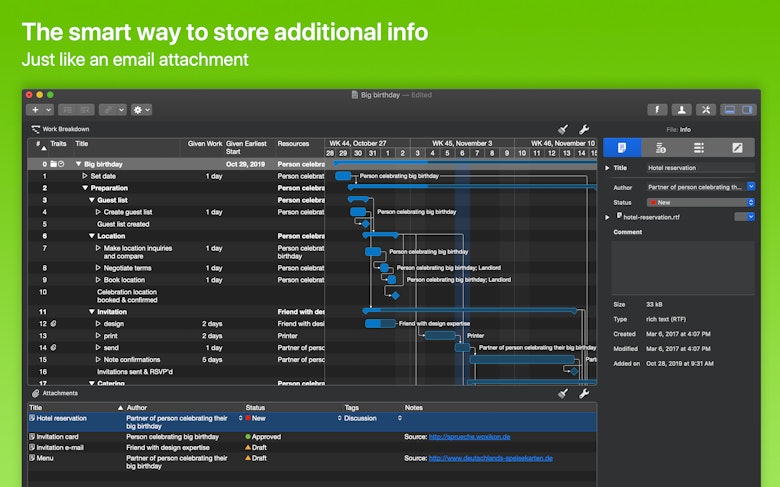This screenshot has width=780, height=487.
Task: Click the Hotel reservation attachment file icon
Action: [32, 418]
